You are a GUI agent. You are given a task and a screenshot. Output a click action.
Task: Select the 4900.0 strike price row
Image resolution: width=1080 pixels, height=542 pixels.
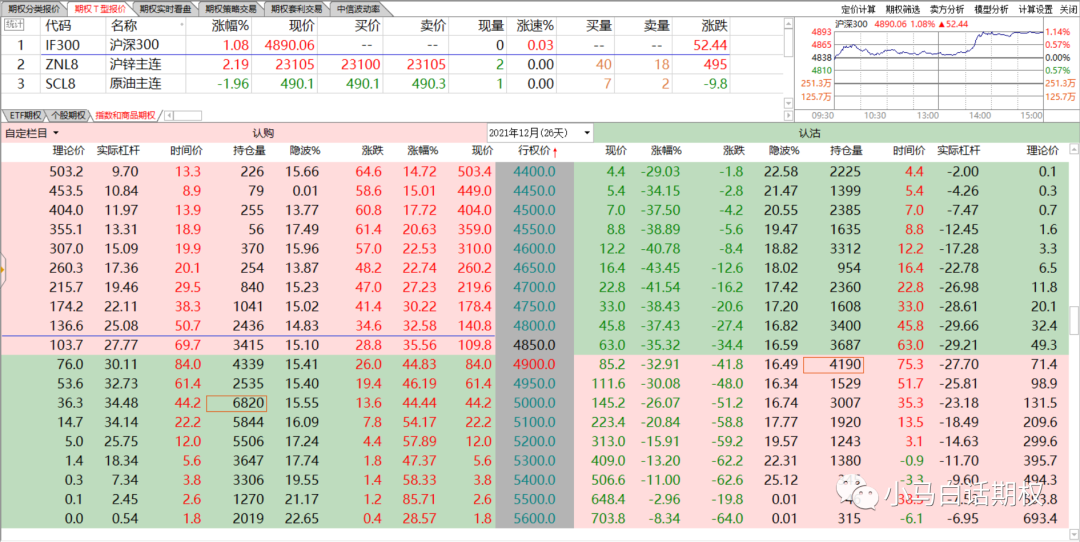click(532, 364)
